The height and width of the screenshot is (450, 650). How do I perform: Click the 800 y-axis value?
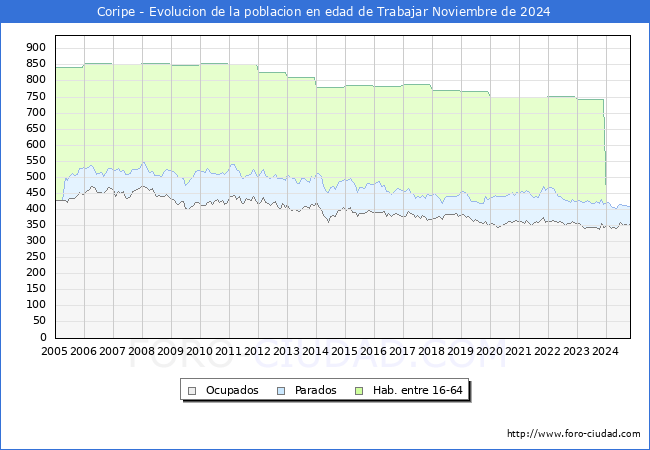(36, 80)
